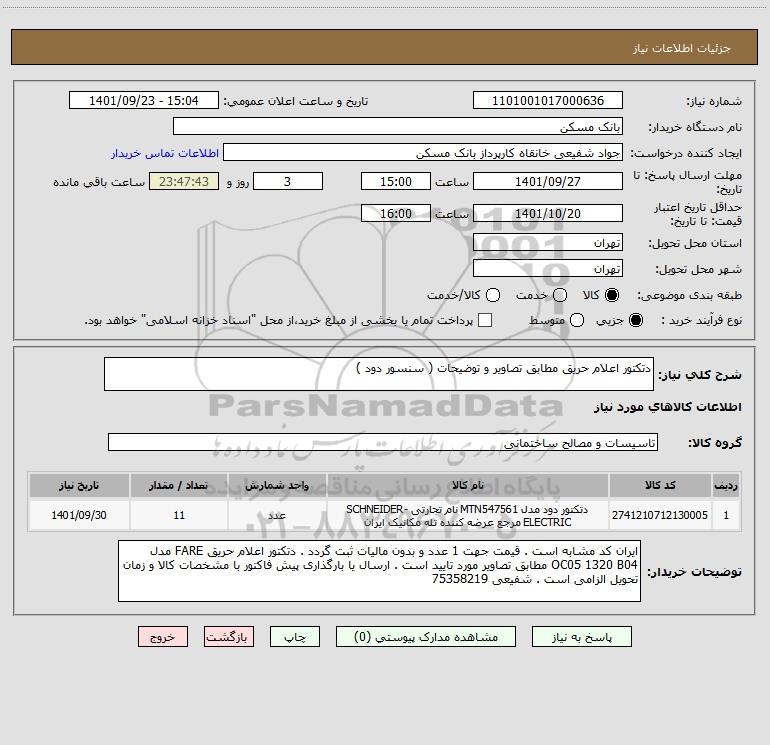Click the بازگشت back button
The height and width of the screenshot is (745, 770).
[229, 637]
